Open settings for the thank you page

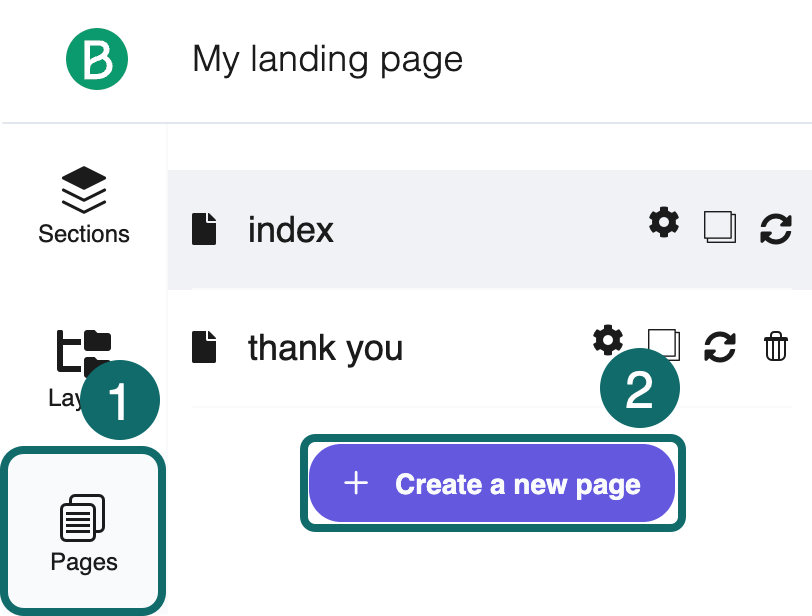click(x=606, y=341)
